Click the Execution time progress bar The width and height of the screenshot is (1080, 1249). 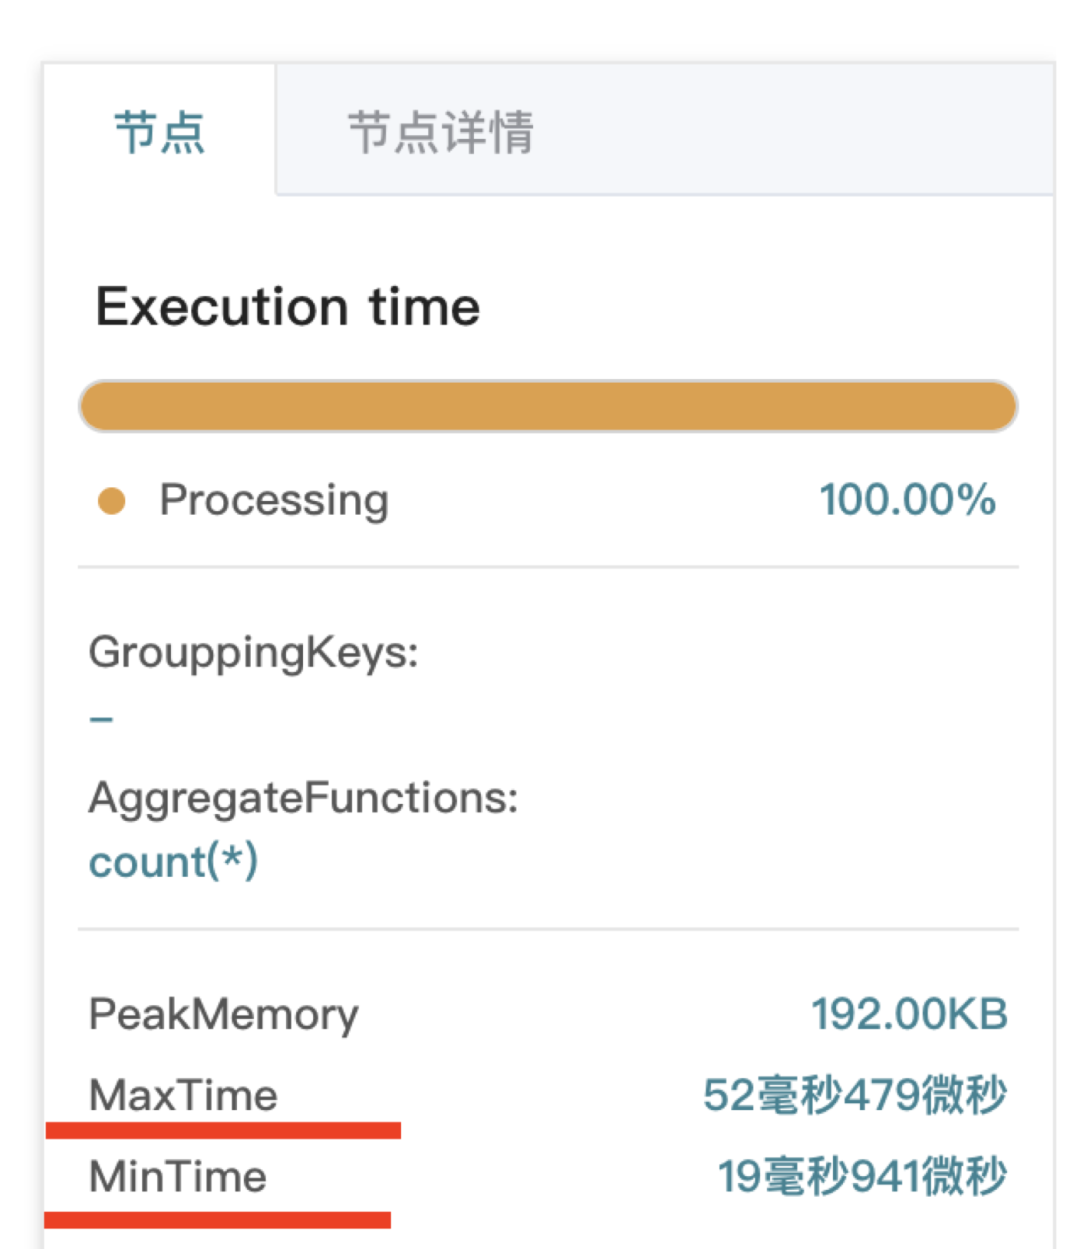click(548, 405)
